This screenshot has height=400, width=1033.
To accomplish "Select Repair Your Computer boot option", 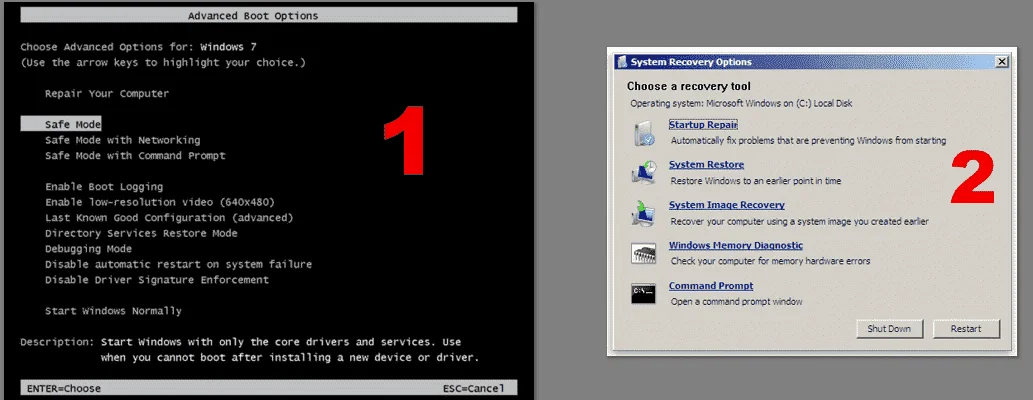I will (107, 94).
